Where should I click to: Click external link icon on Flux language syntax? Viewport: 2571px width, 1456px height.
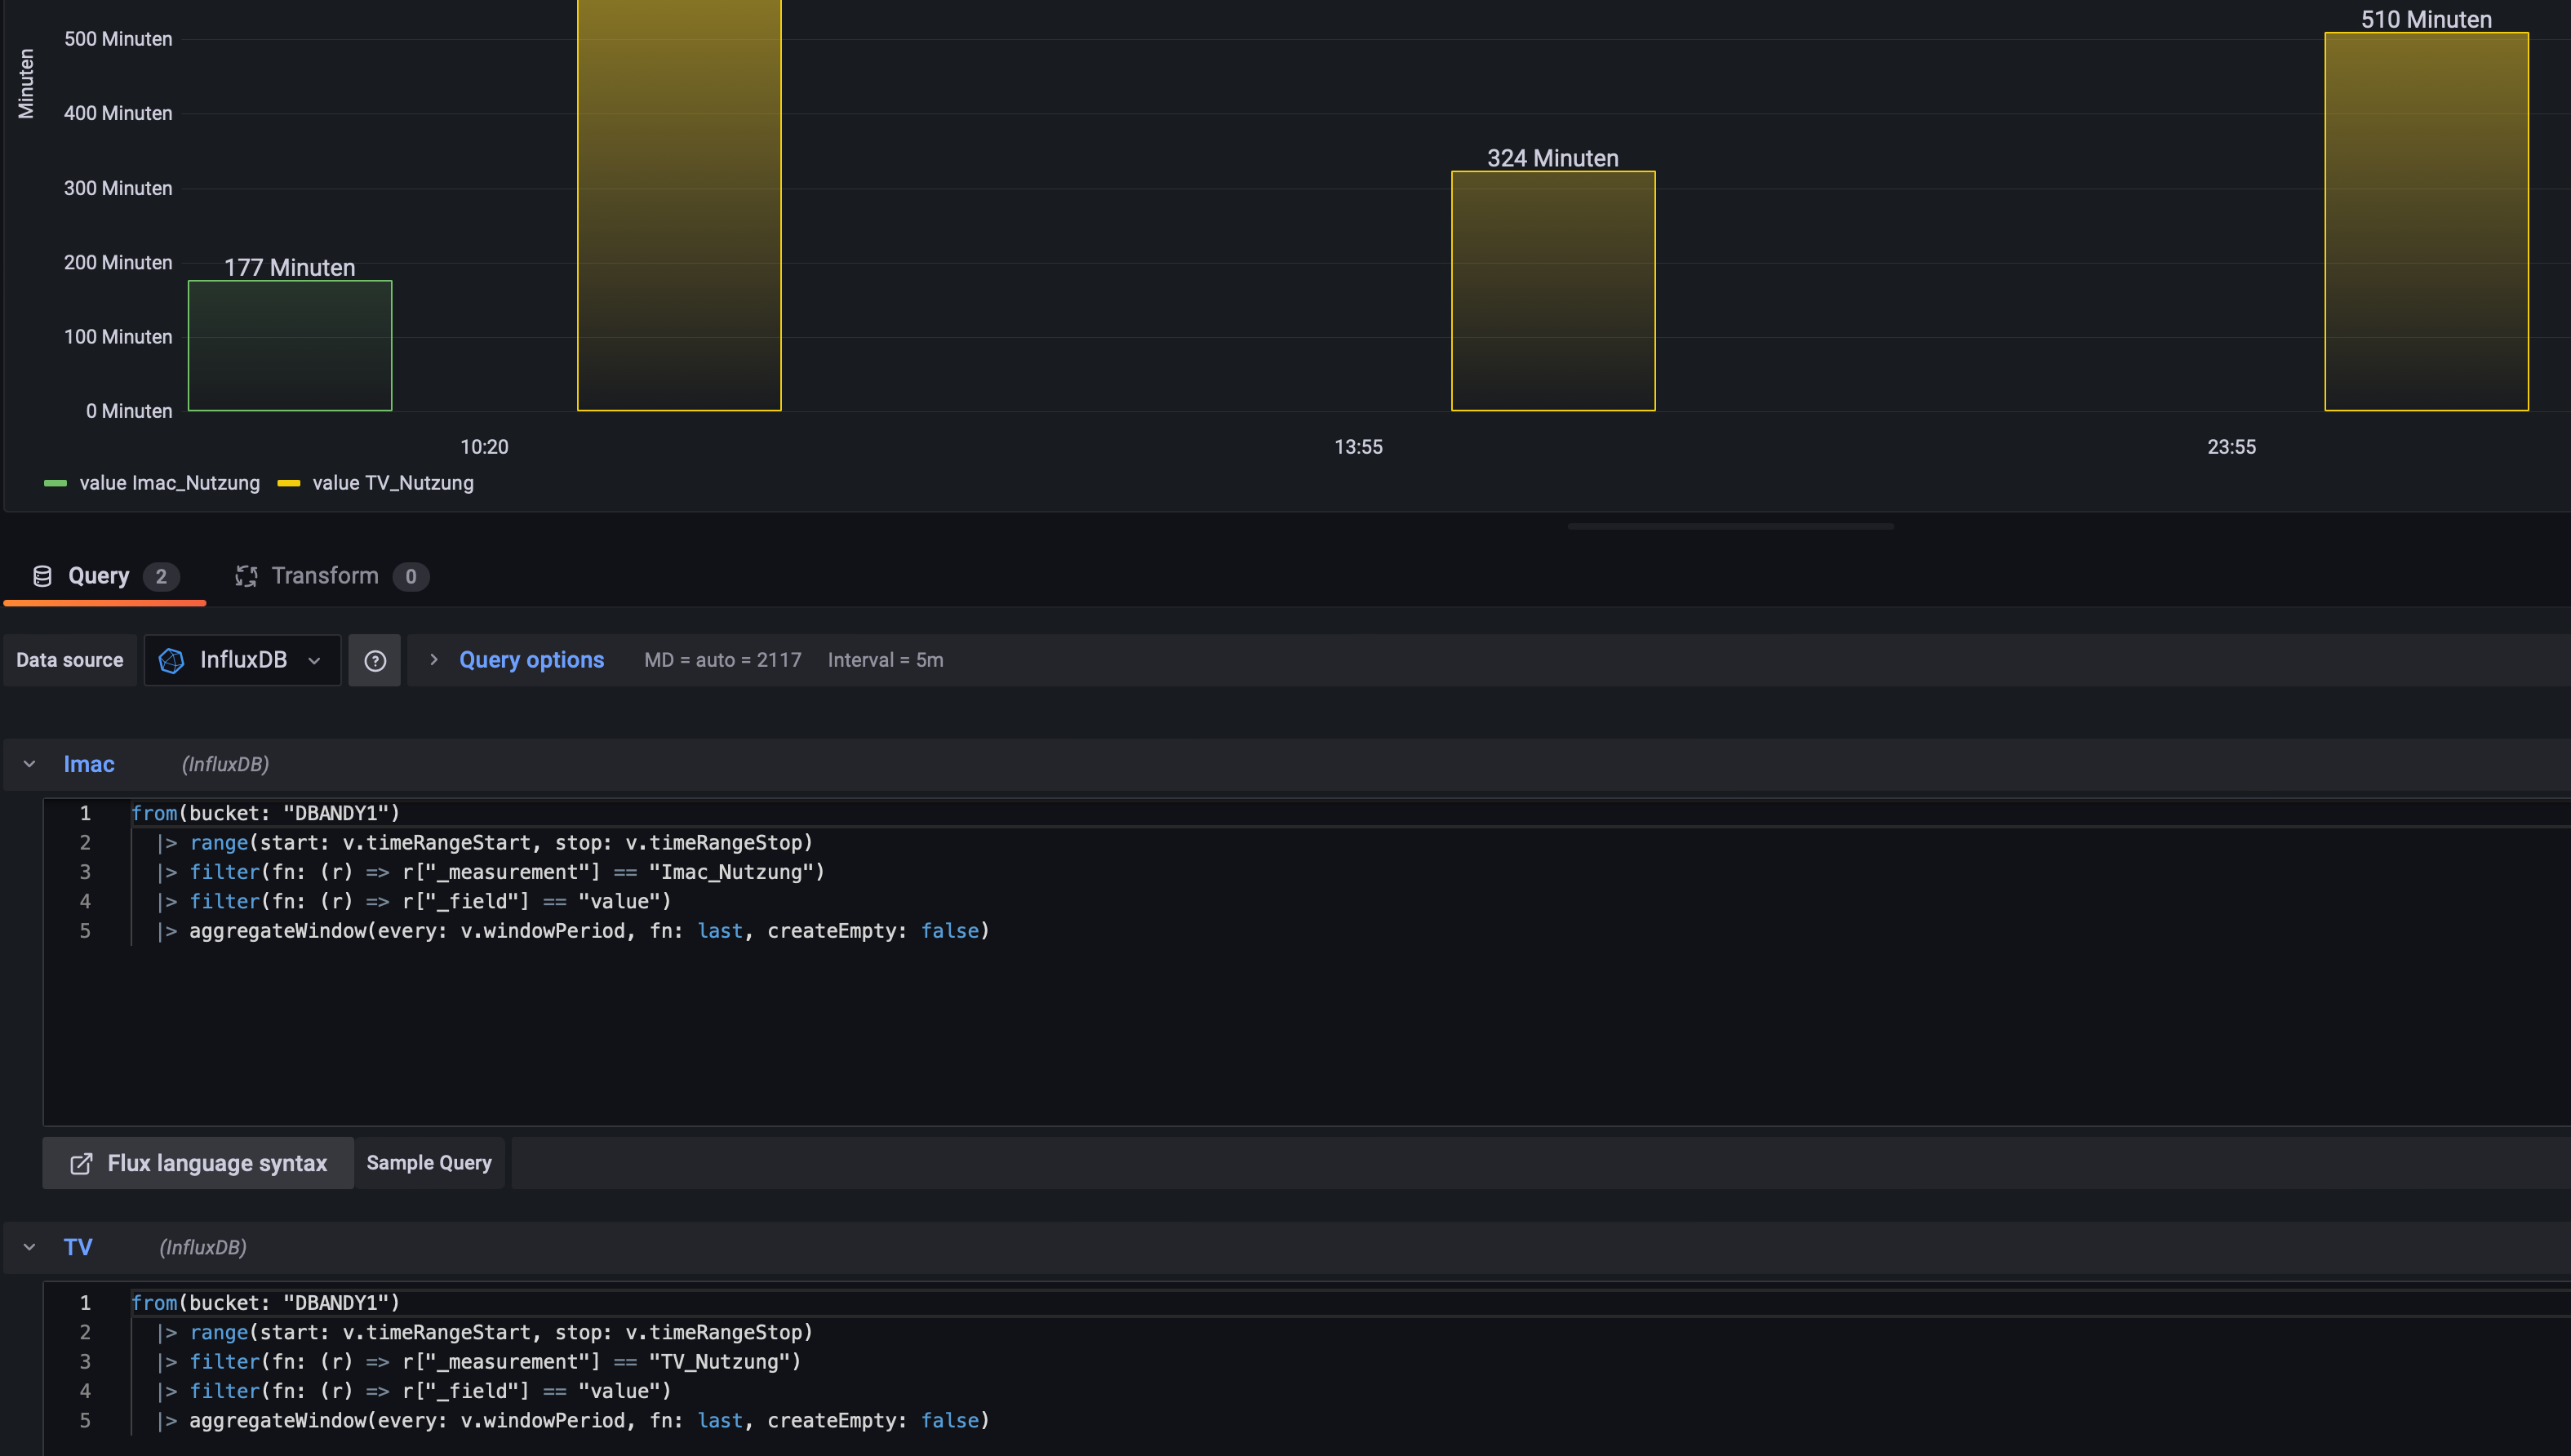tap(81, 1163)
